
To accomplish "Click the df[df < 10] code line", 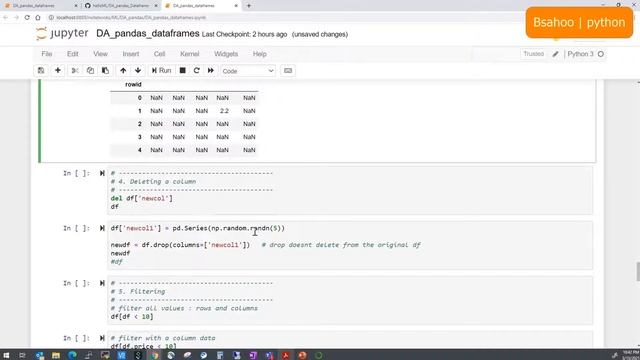I will (132, 317).
